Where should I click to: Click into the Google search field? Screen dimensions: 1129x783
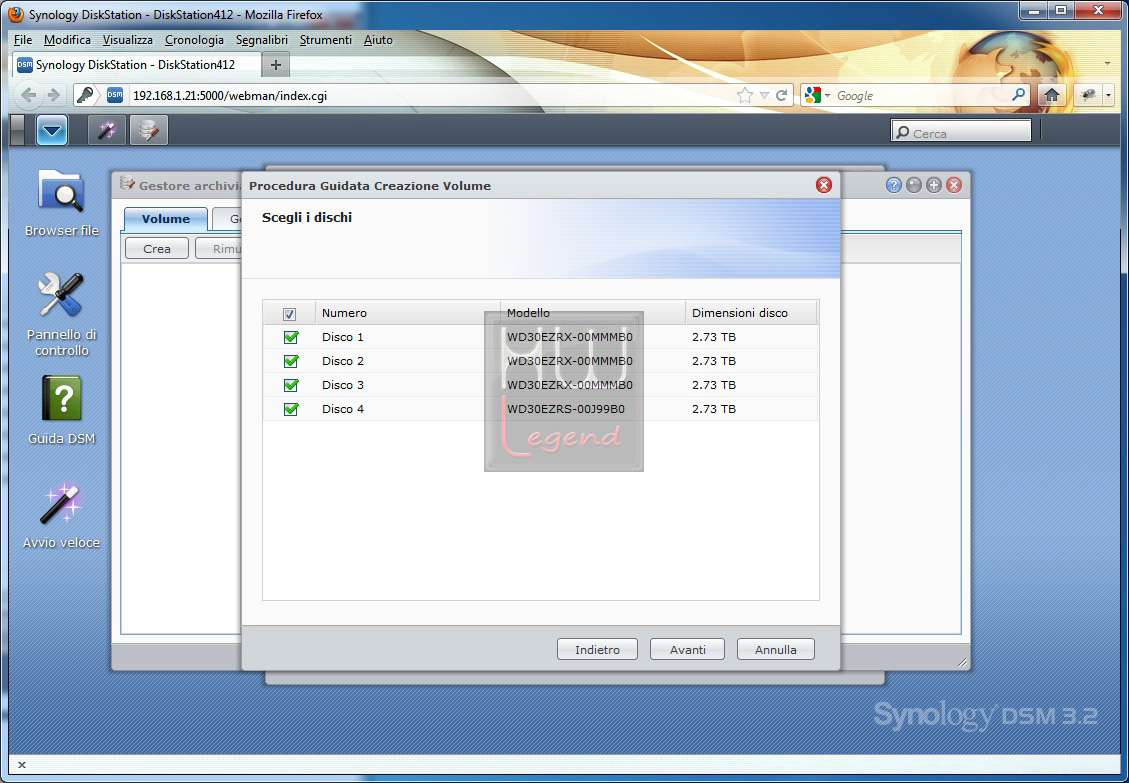[x=922, y=95]
